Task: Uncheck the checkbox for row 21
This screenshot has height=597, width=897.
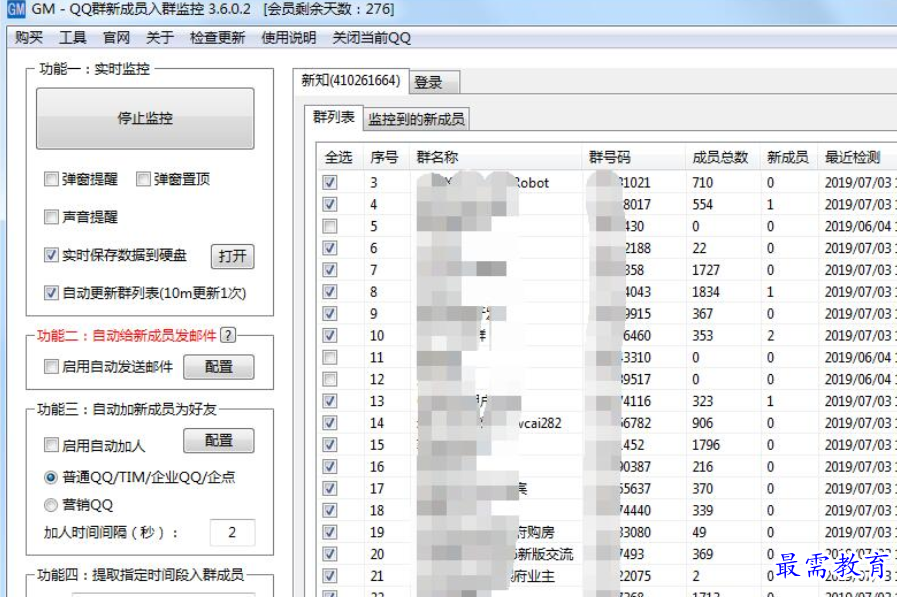Action: tap(330, 576)
